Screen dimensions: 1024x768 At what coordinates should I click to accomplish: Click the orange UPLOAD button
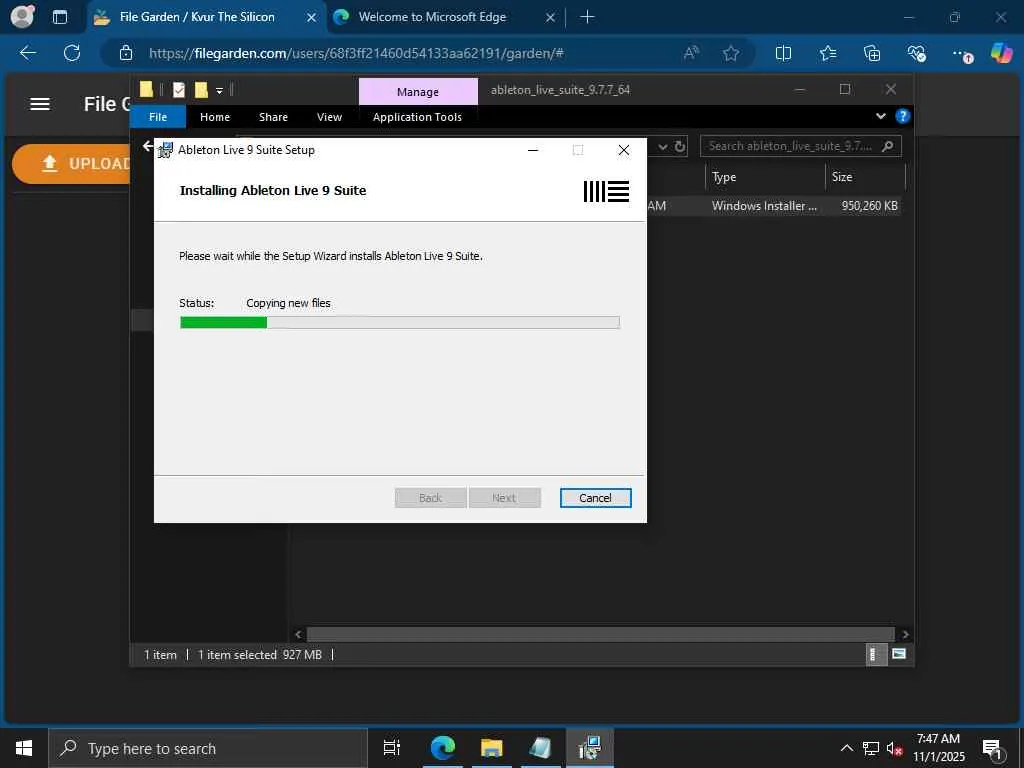[x=71, y=163]
